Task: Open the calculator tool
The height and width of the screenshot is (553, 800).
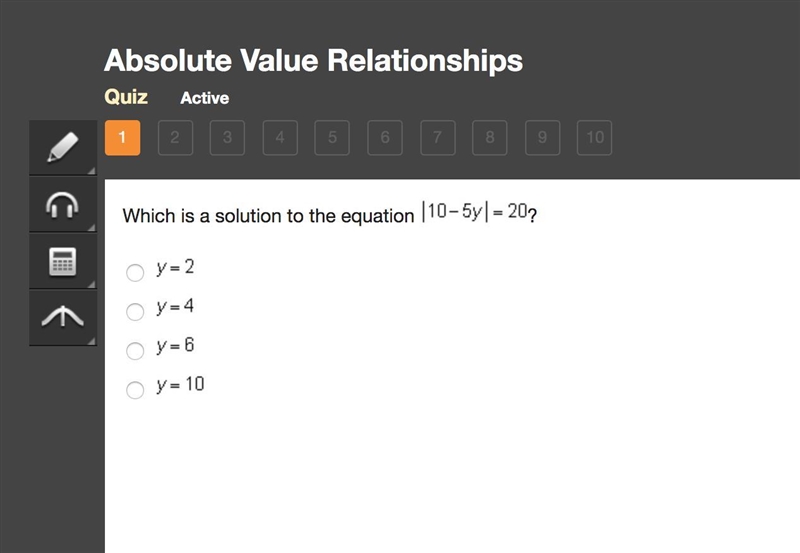Action: [63, 262]
